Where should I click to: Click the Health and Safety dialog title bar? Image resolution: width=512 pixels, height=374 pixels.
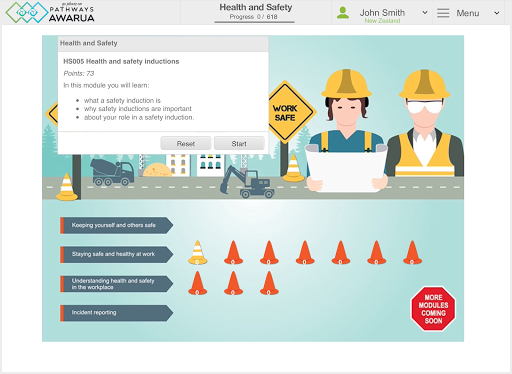point(163,43)
